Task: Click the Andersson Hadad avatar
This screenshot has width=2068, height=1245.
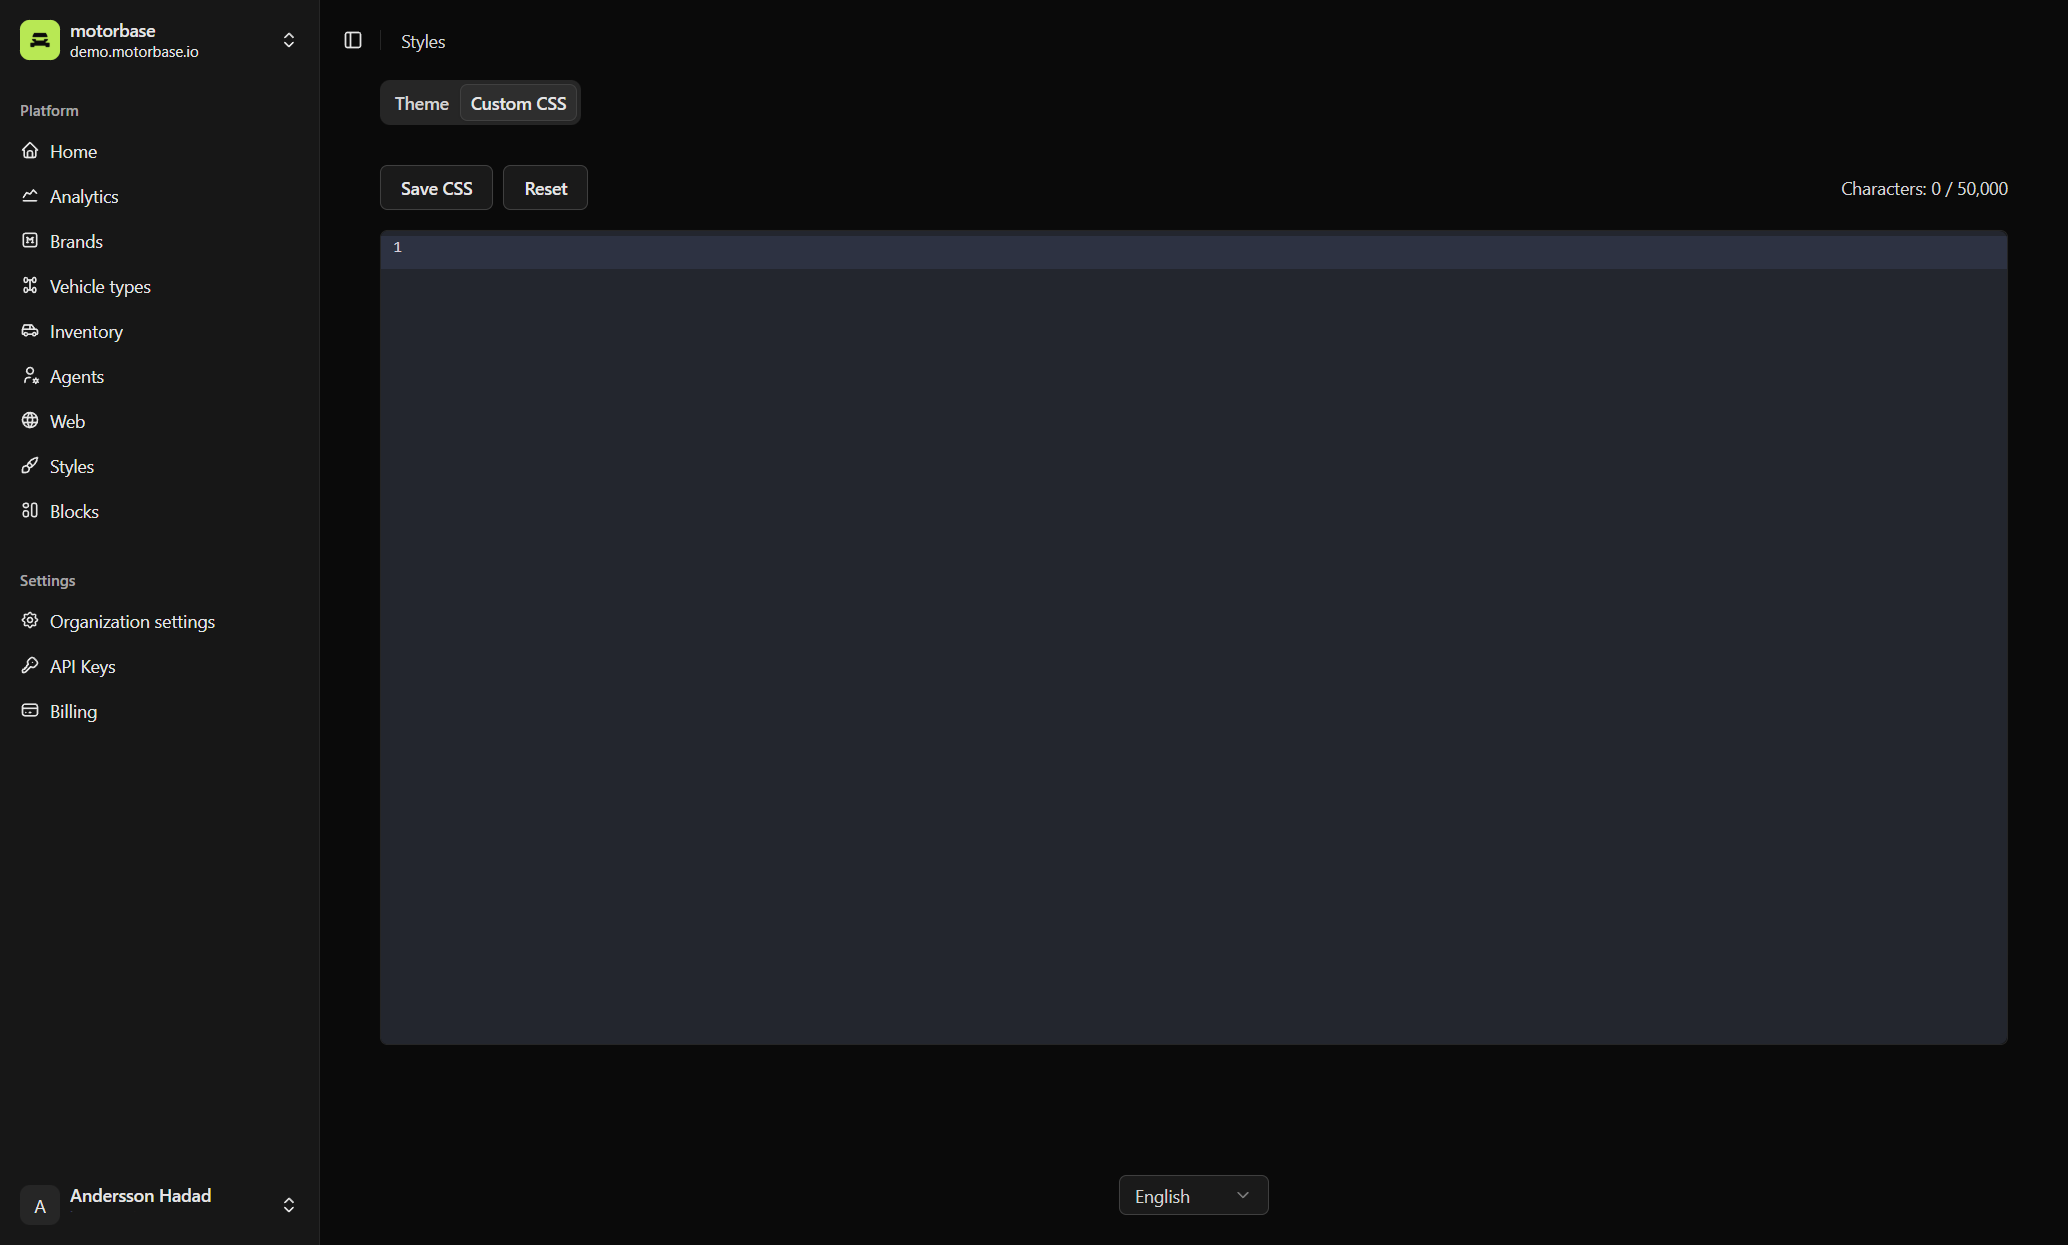Action: 40,1205
